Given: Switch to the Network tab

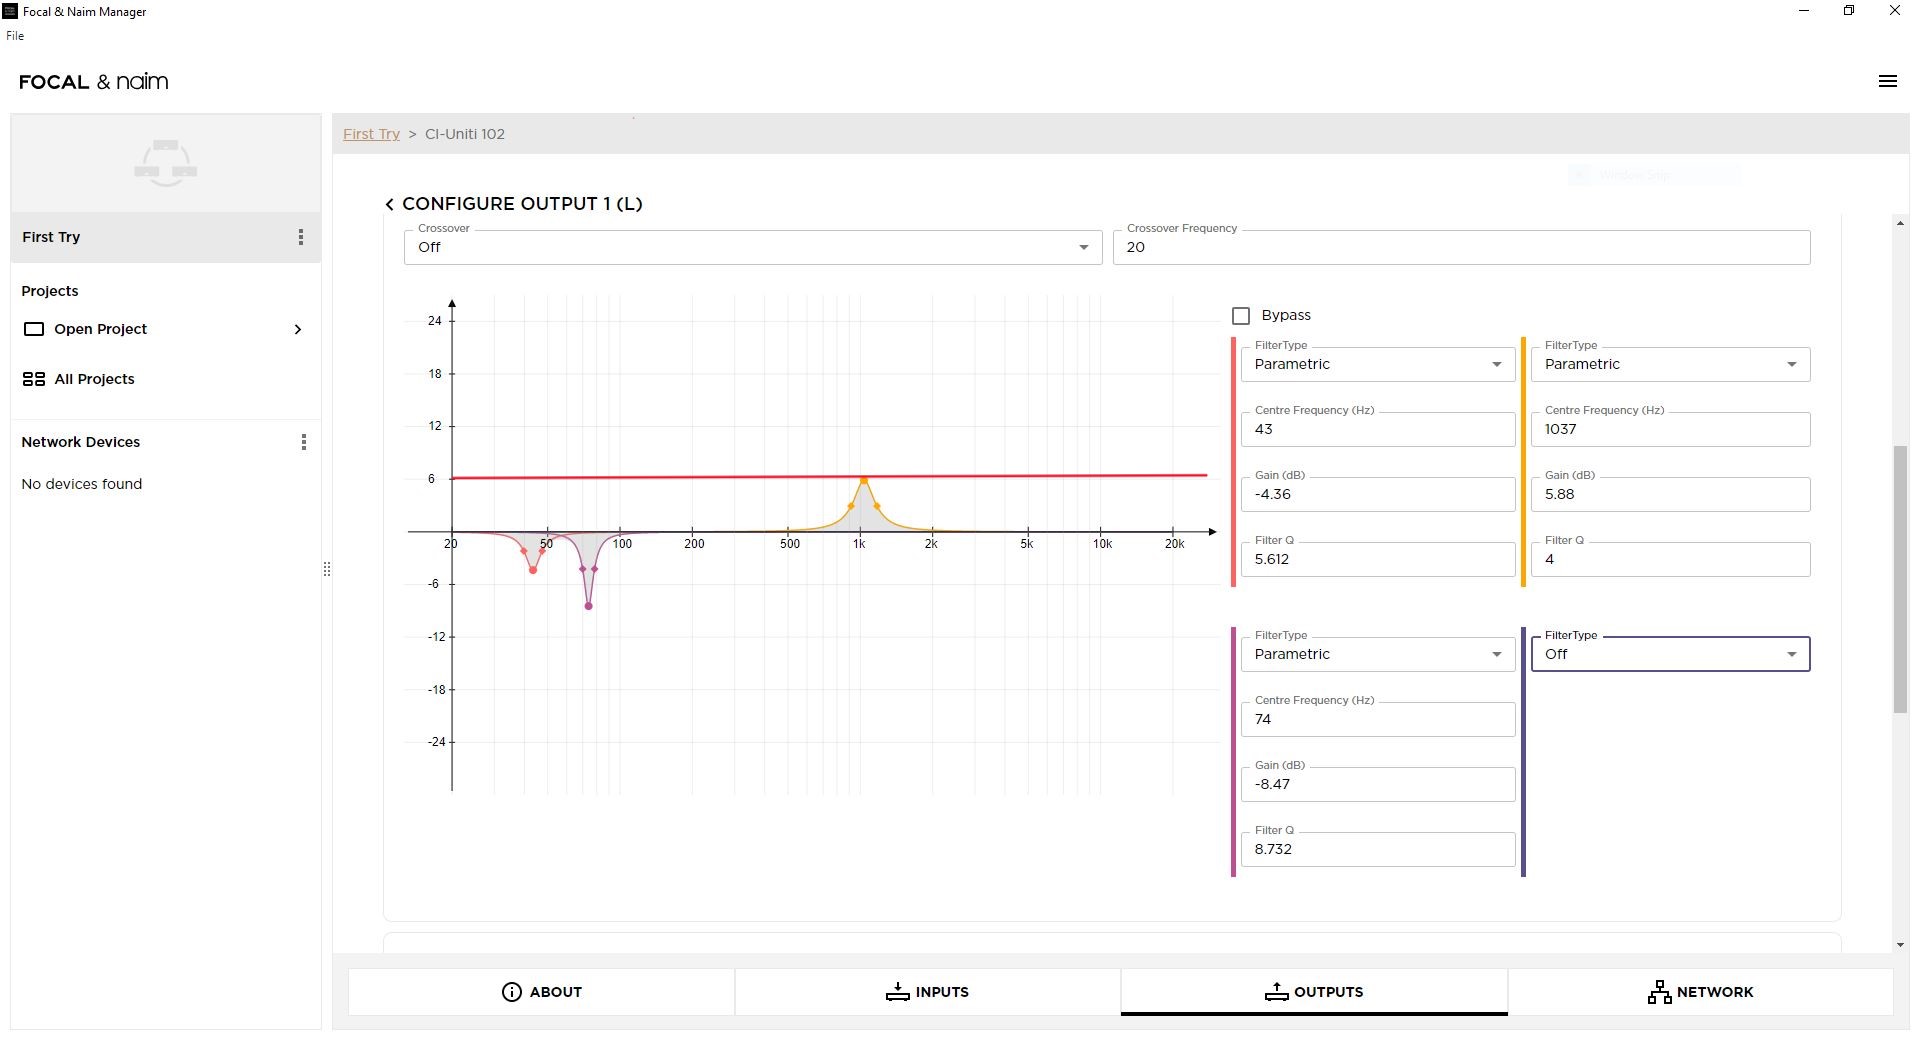Looking at the screenshot, I should (x=1700, y=992).
